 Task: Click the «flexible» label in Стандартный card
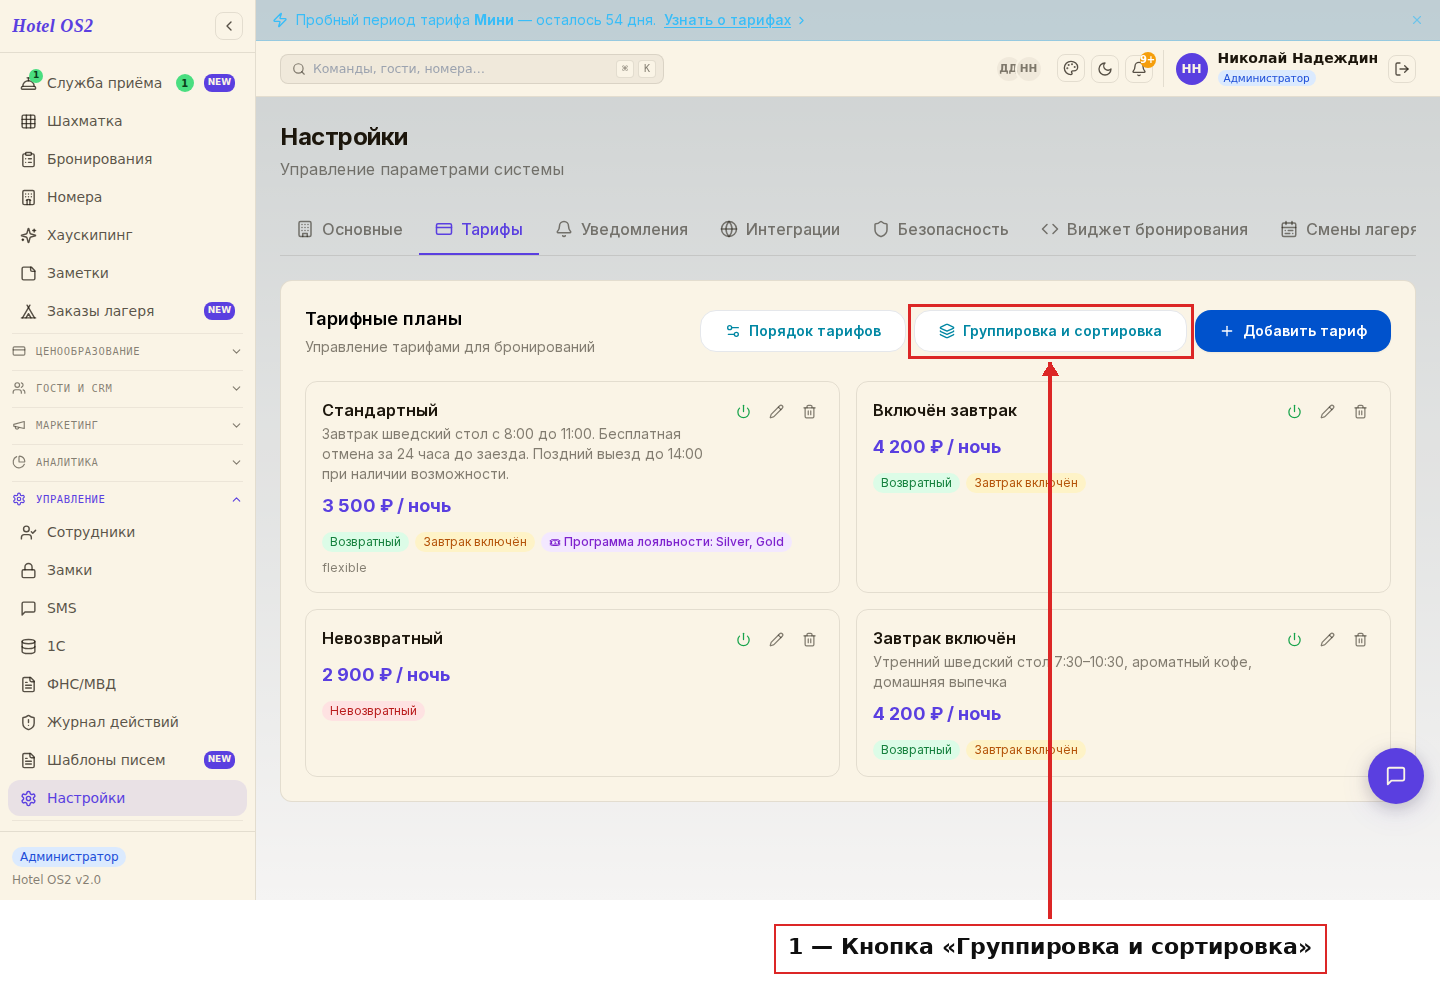(x=344, y=568)
